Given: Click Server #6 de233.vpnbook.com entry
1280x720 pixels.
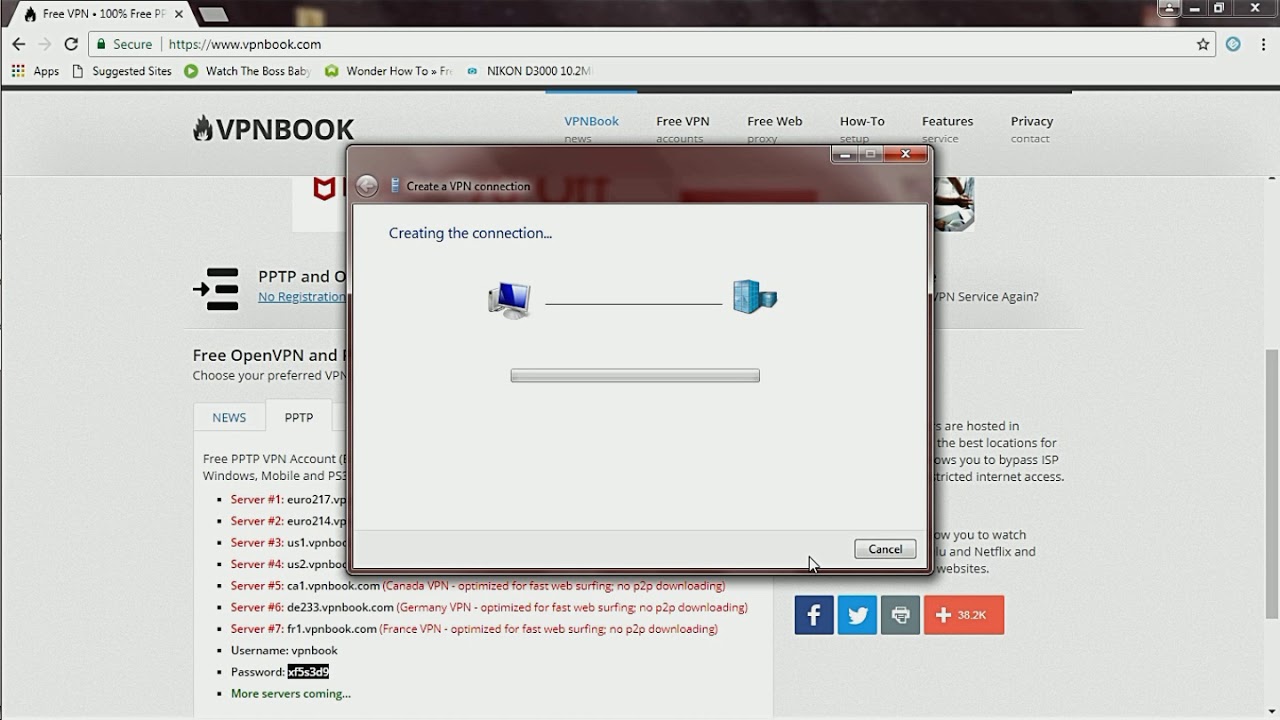Looking at the screenshot, I should coord(489,607).
